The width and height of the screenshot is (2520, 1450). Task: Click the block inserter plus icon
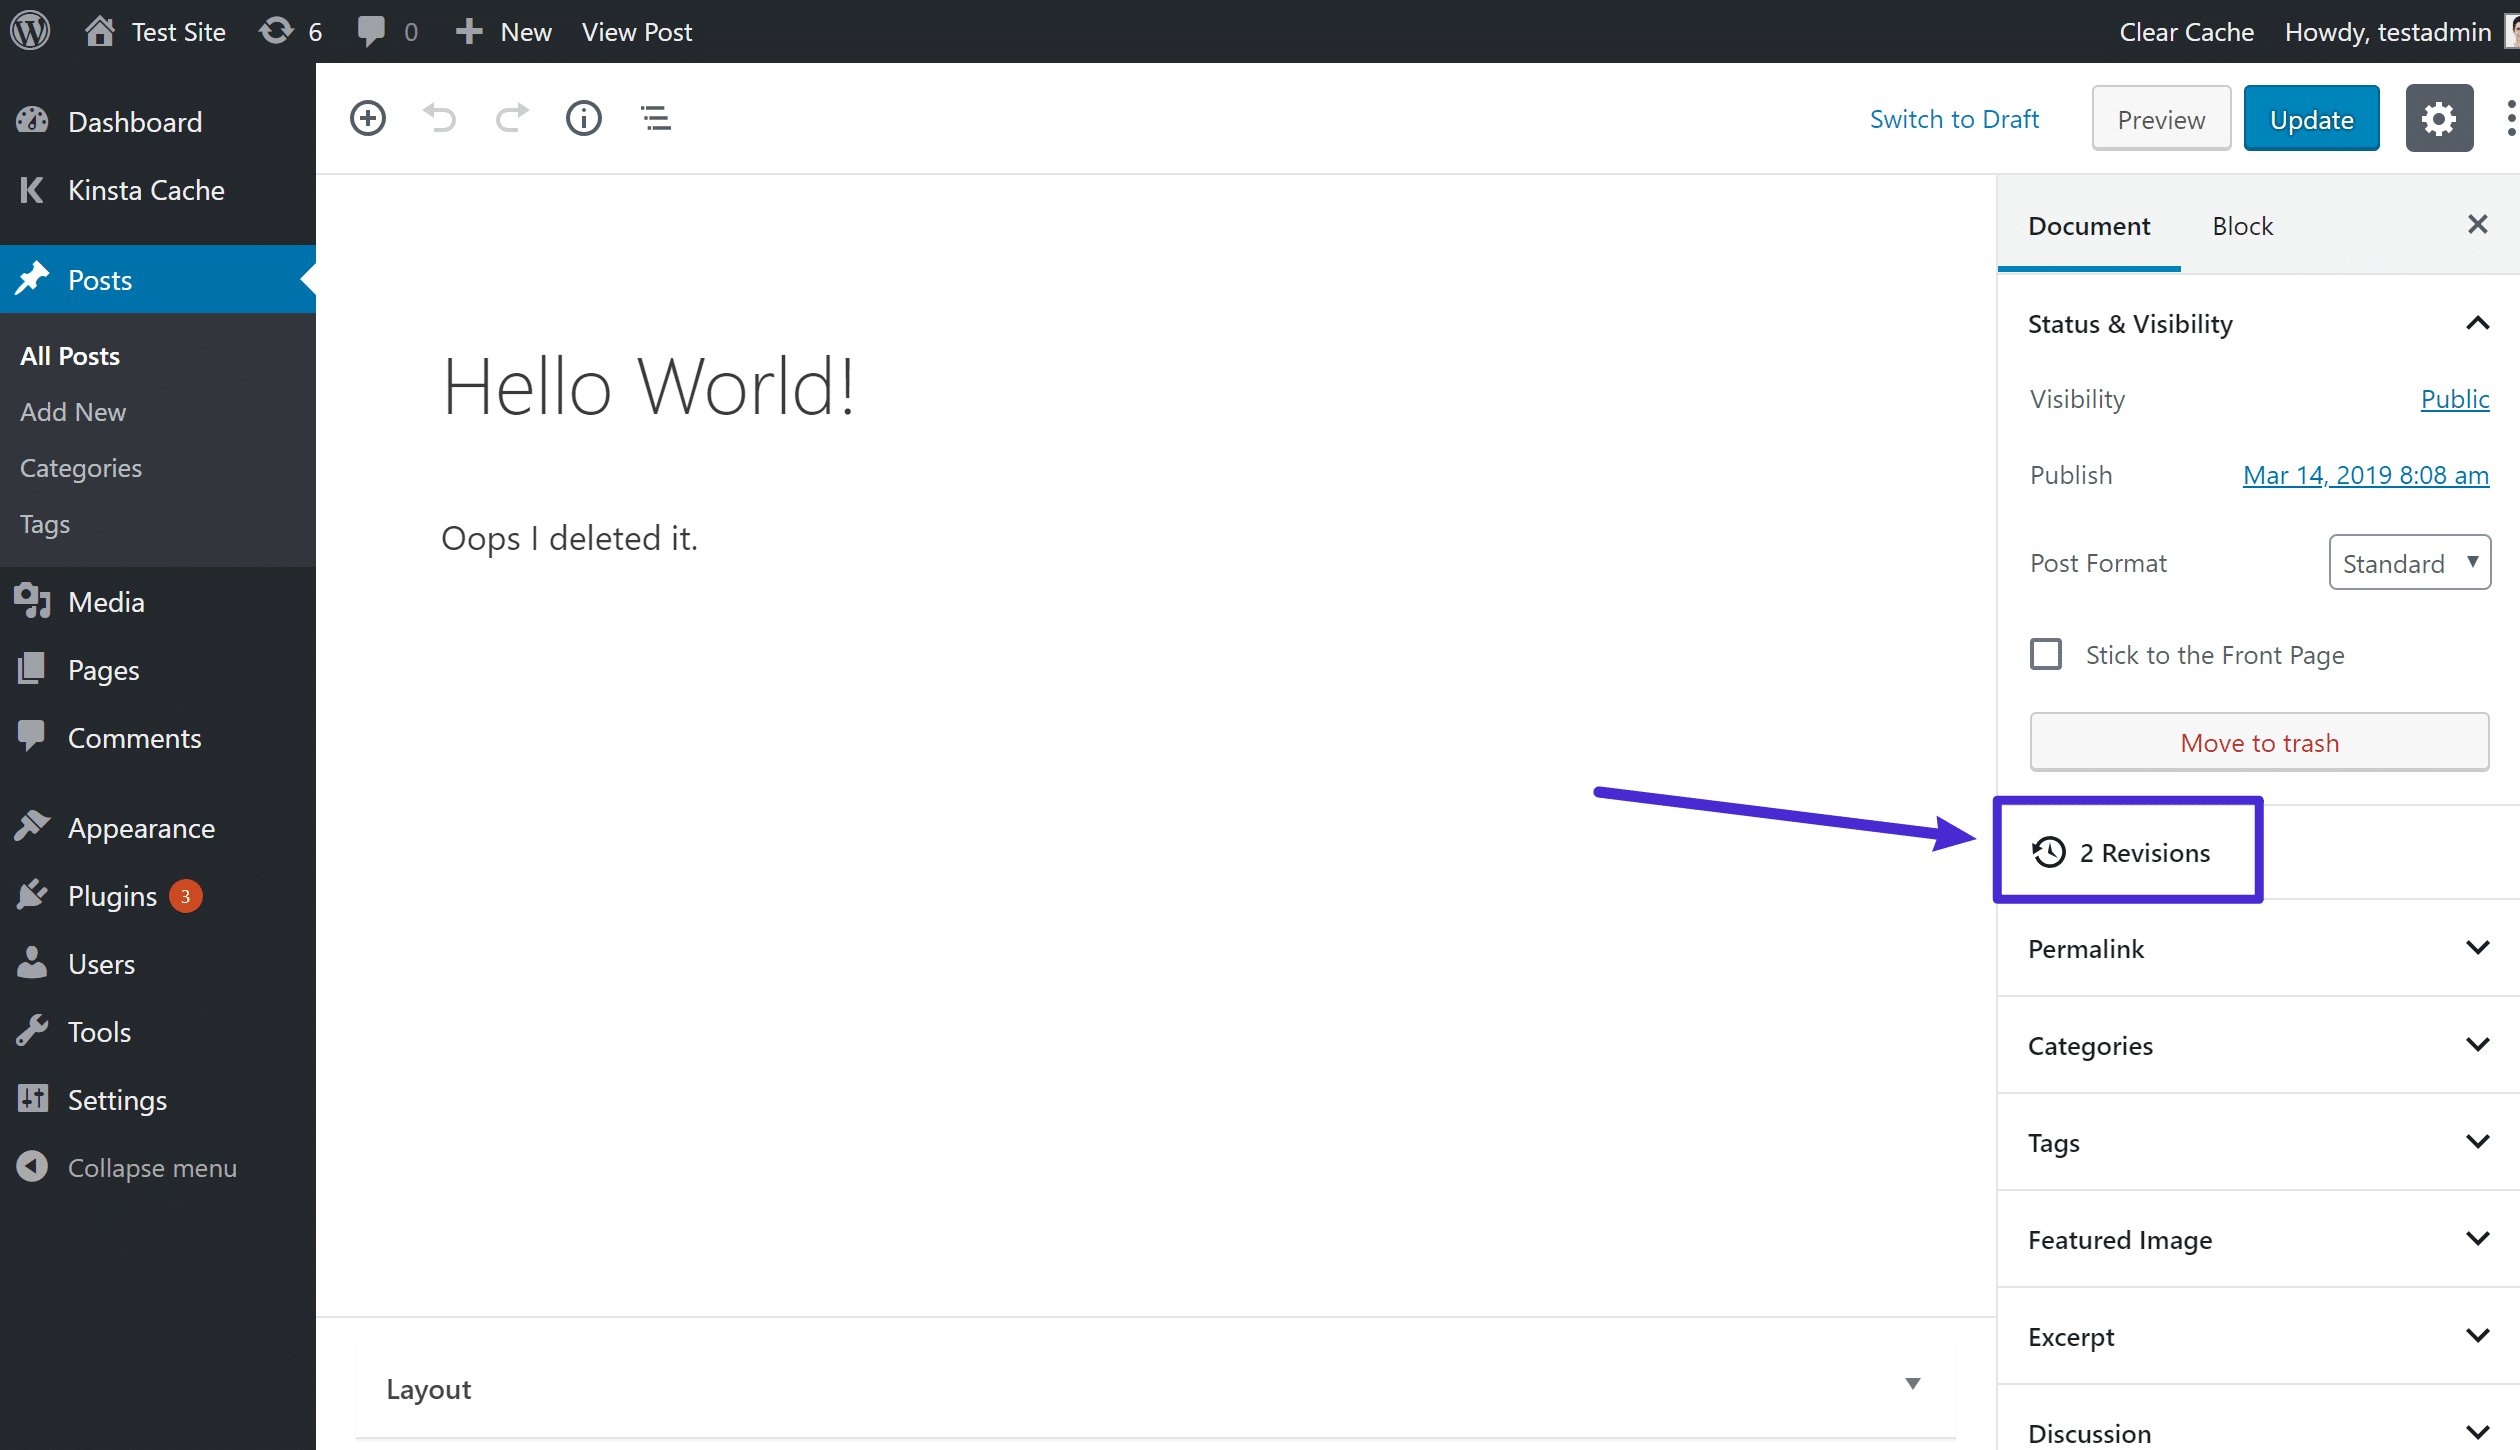[369, 118]
